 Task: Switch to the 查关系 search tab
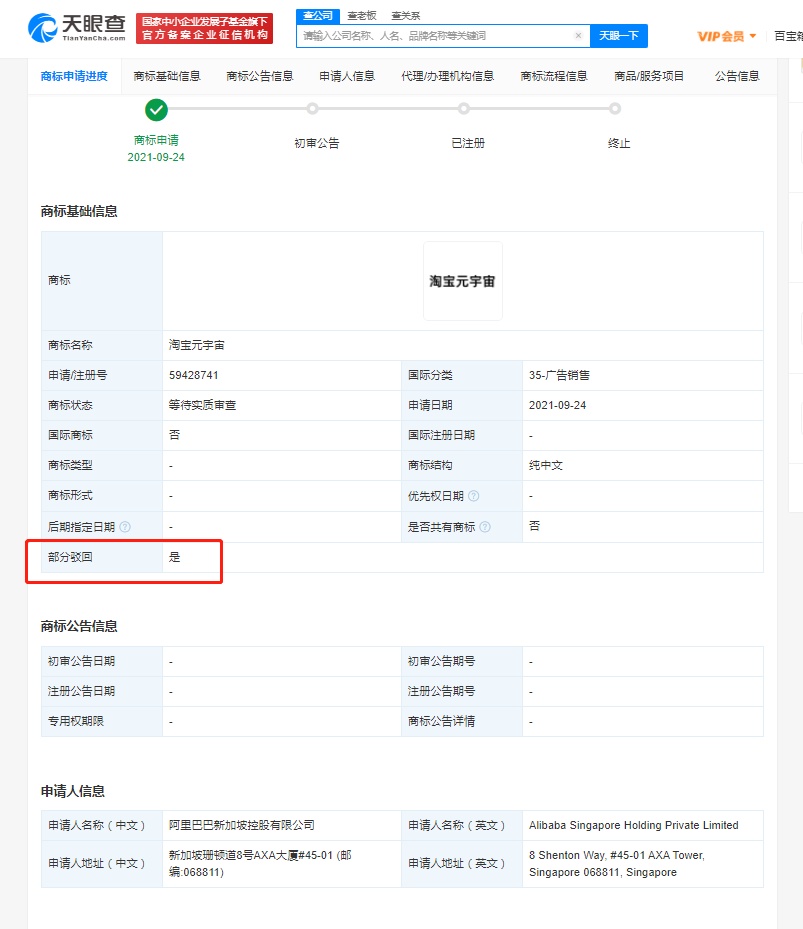point(406,15)
